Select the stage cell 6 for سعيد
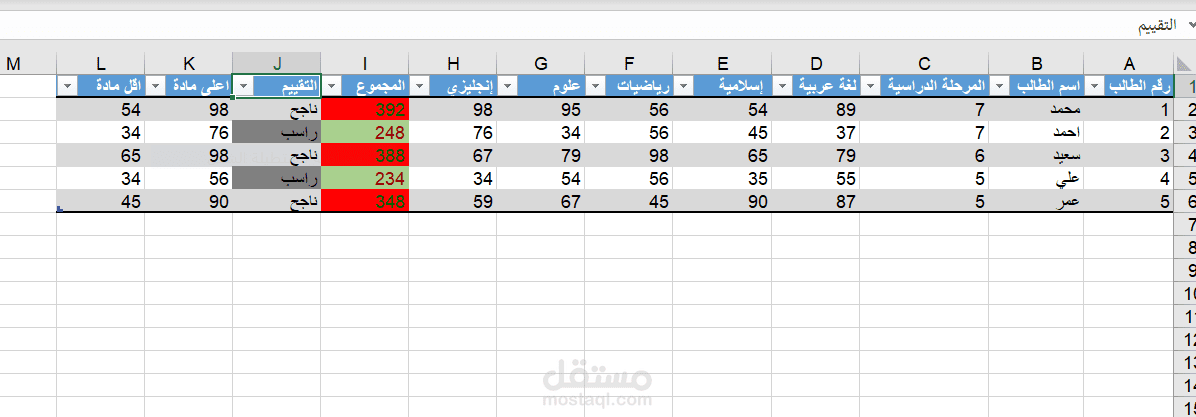Image resolution: width=1196 pixels, height=417 pixels. [x=924, y=156]
